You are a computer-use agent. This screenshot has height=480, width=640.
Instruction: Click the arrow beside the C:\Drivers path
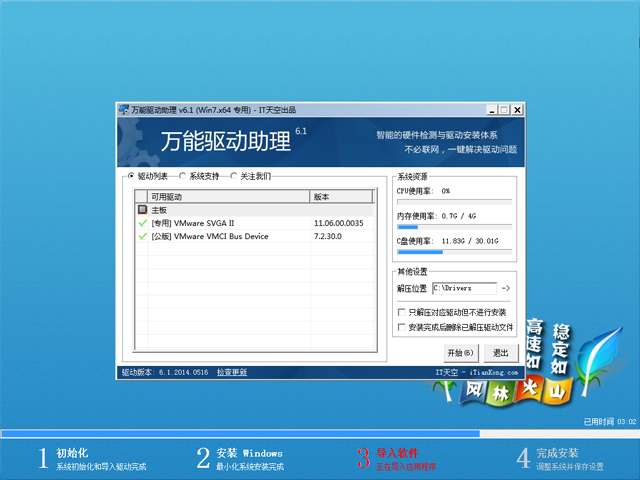coord(506,289)
